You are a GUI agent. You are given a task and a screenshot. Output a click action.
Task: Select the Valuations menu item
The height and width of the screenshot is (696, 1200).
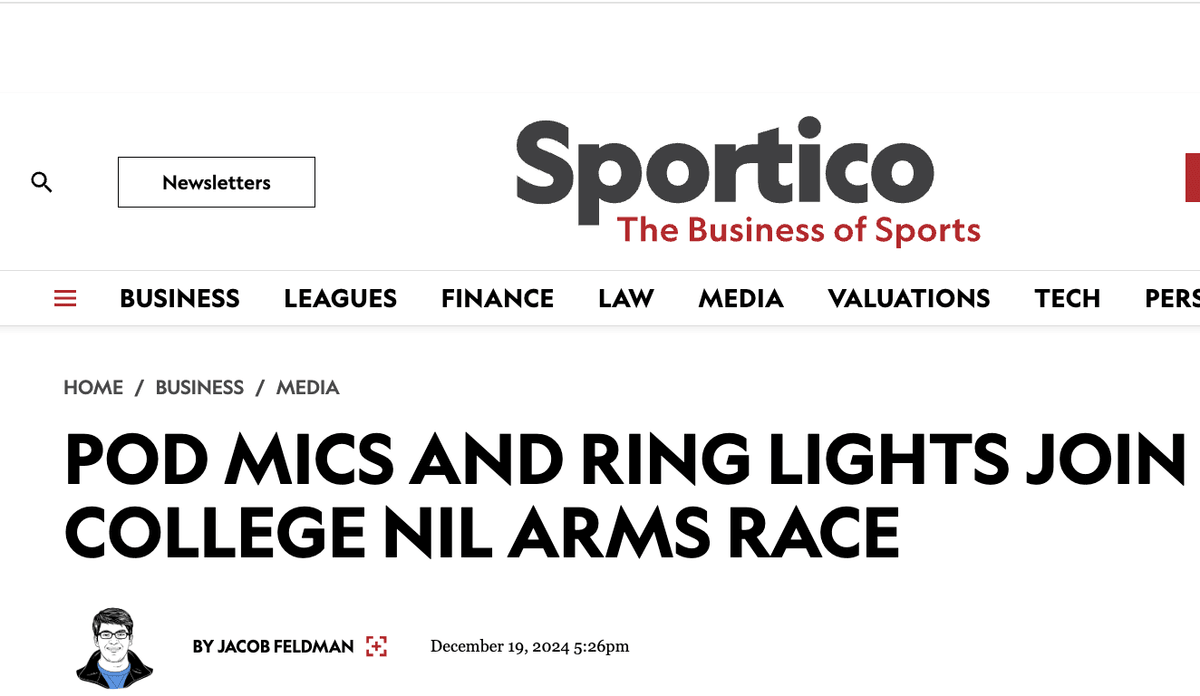coord(909,298)
